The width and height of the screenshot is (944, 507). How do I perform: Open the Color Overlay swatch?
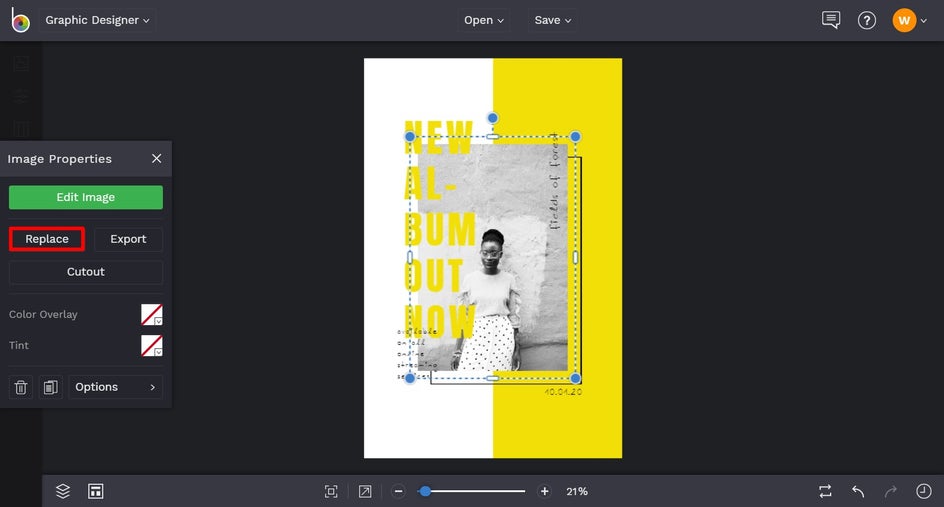[x=152, y=314]
